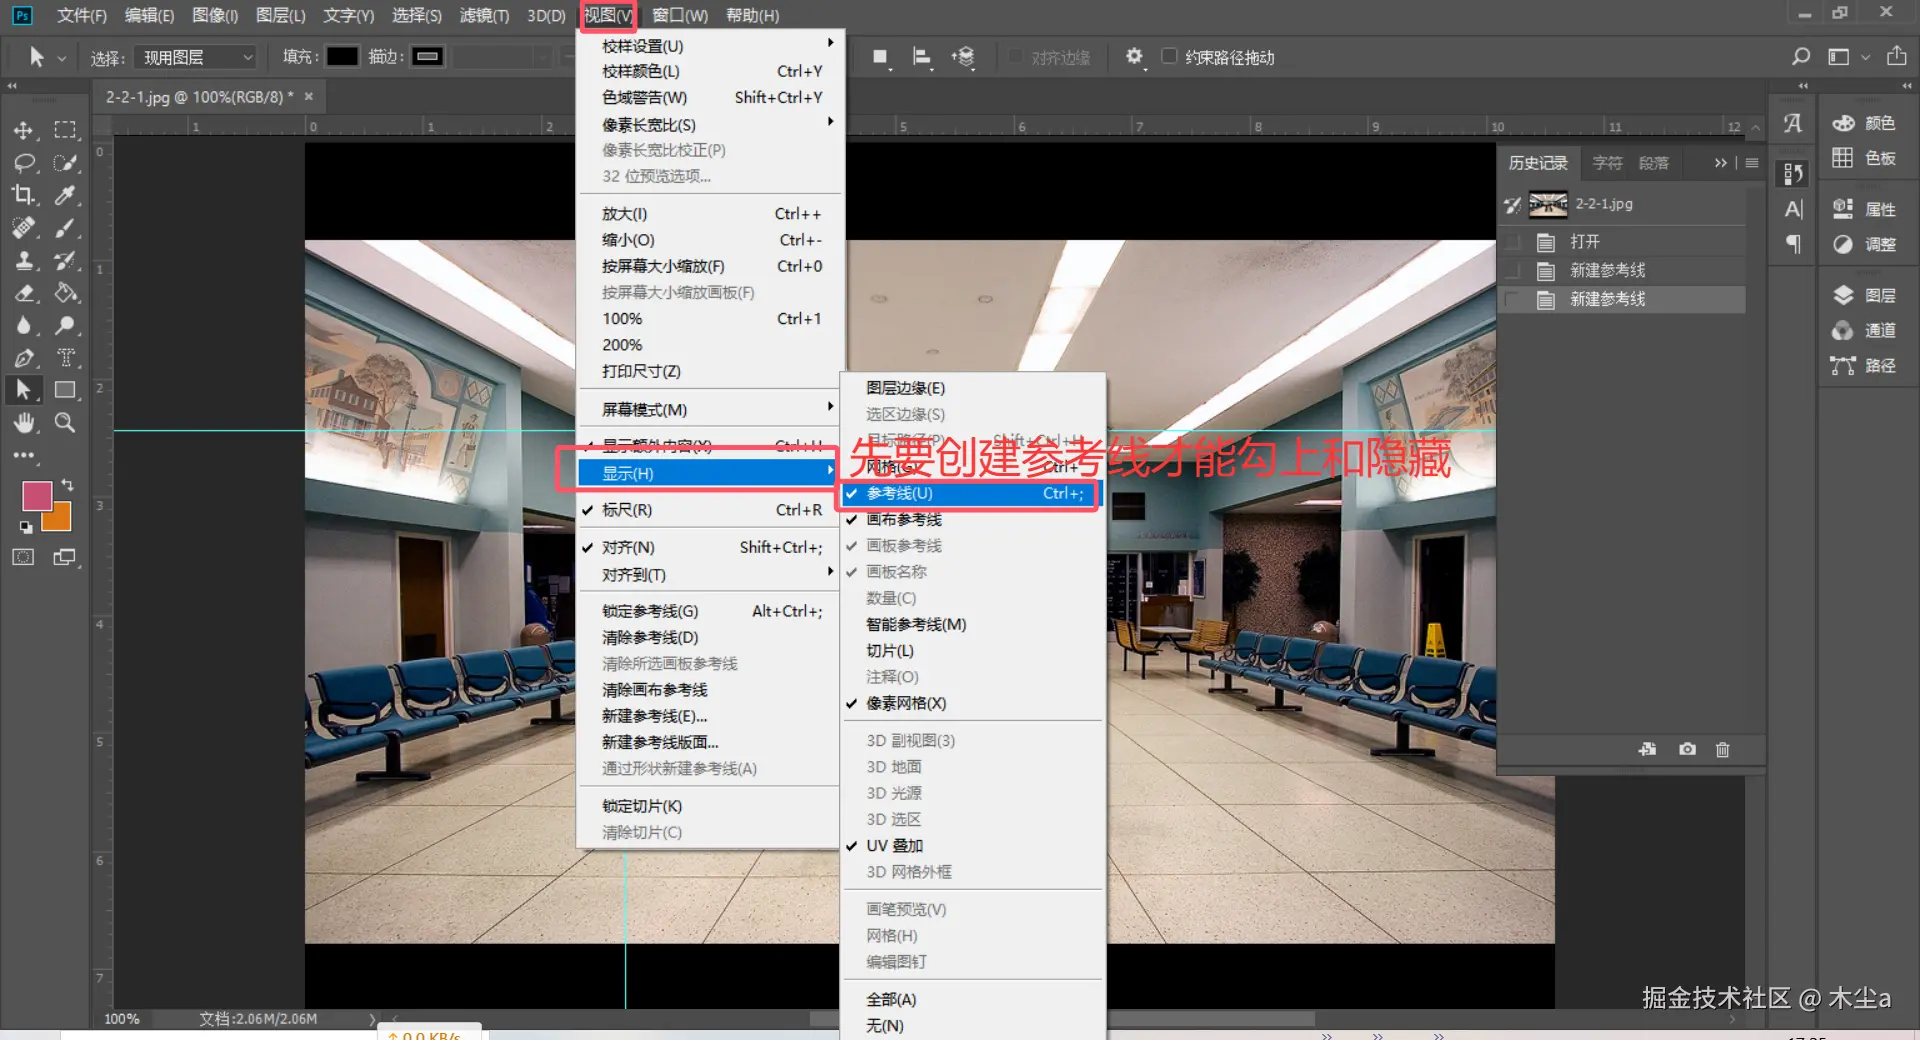1920x1040 pixels.
Task: Click the share icon
Action: coord(1896,56)
